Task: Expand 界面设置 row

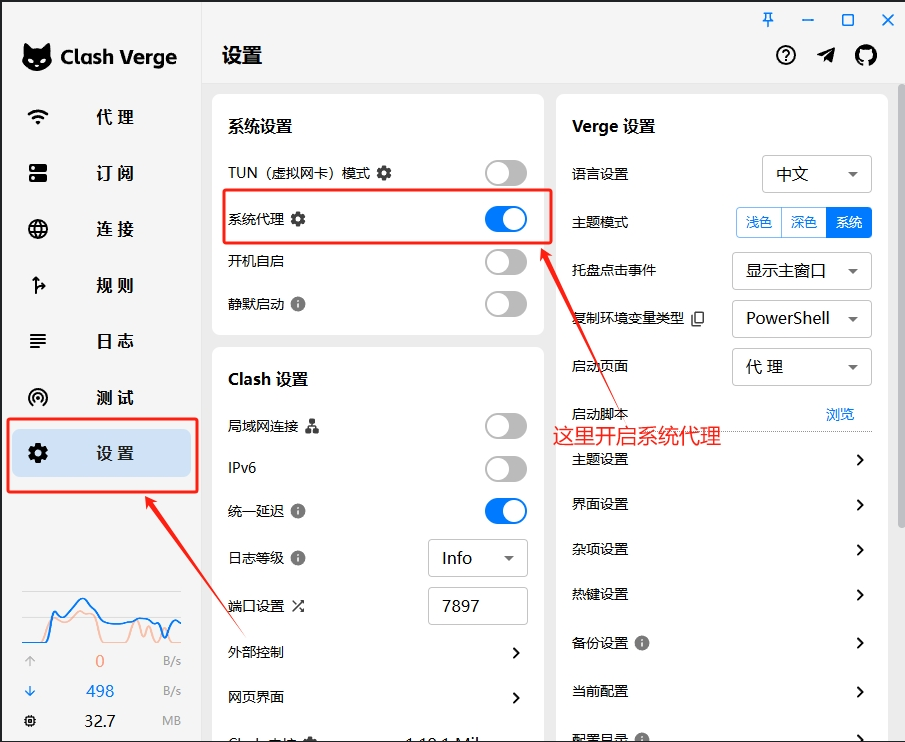Action: pyautogui.click(x=721, y=504)
